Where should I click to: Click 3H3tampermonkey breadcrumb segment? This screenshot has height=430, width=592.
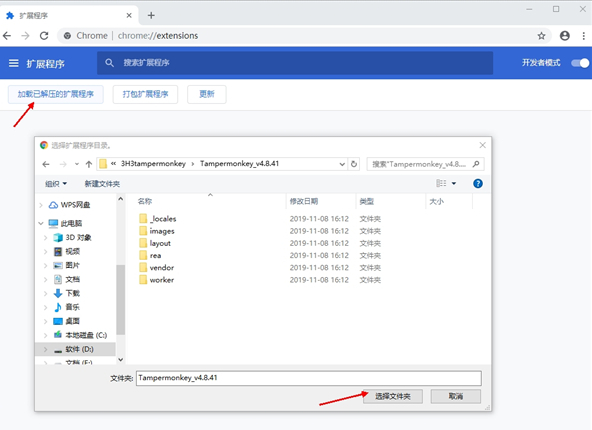pyautogui.click(x=153, y=164)
